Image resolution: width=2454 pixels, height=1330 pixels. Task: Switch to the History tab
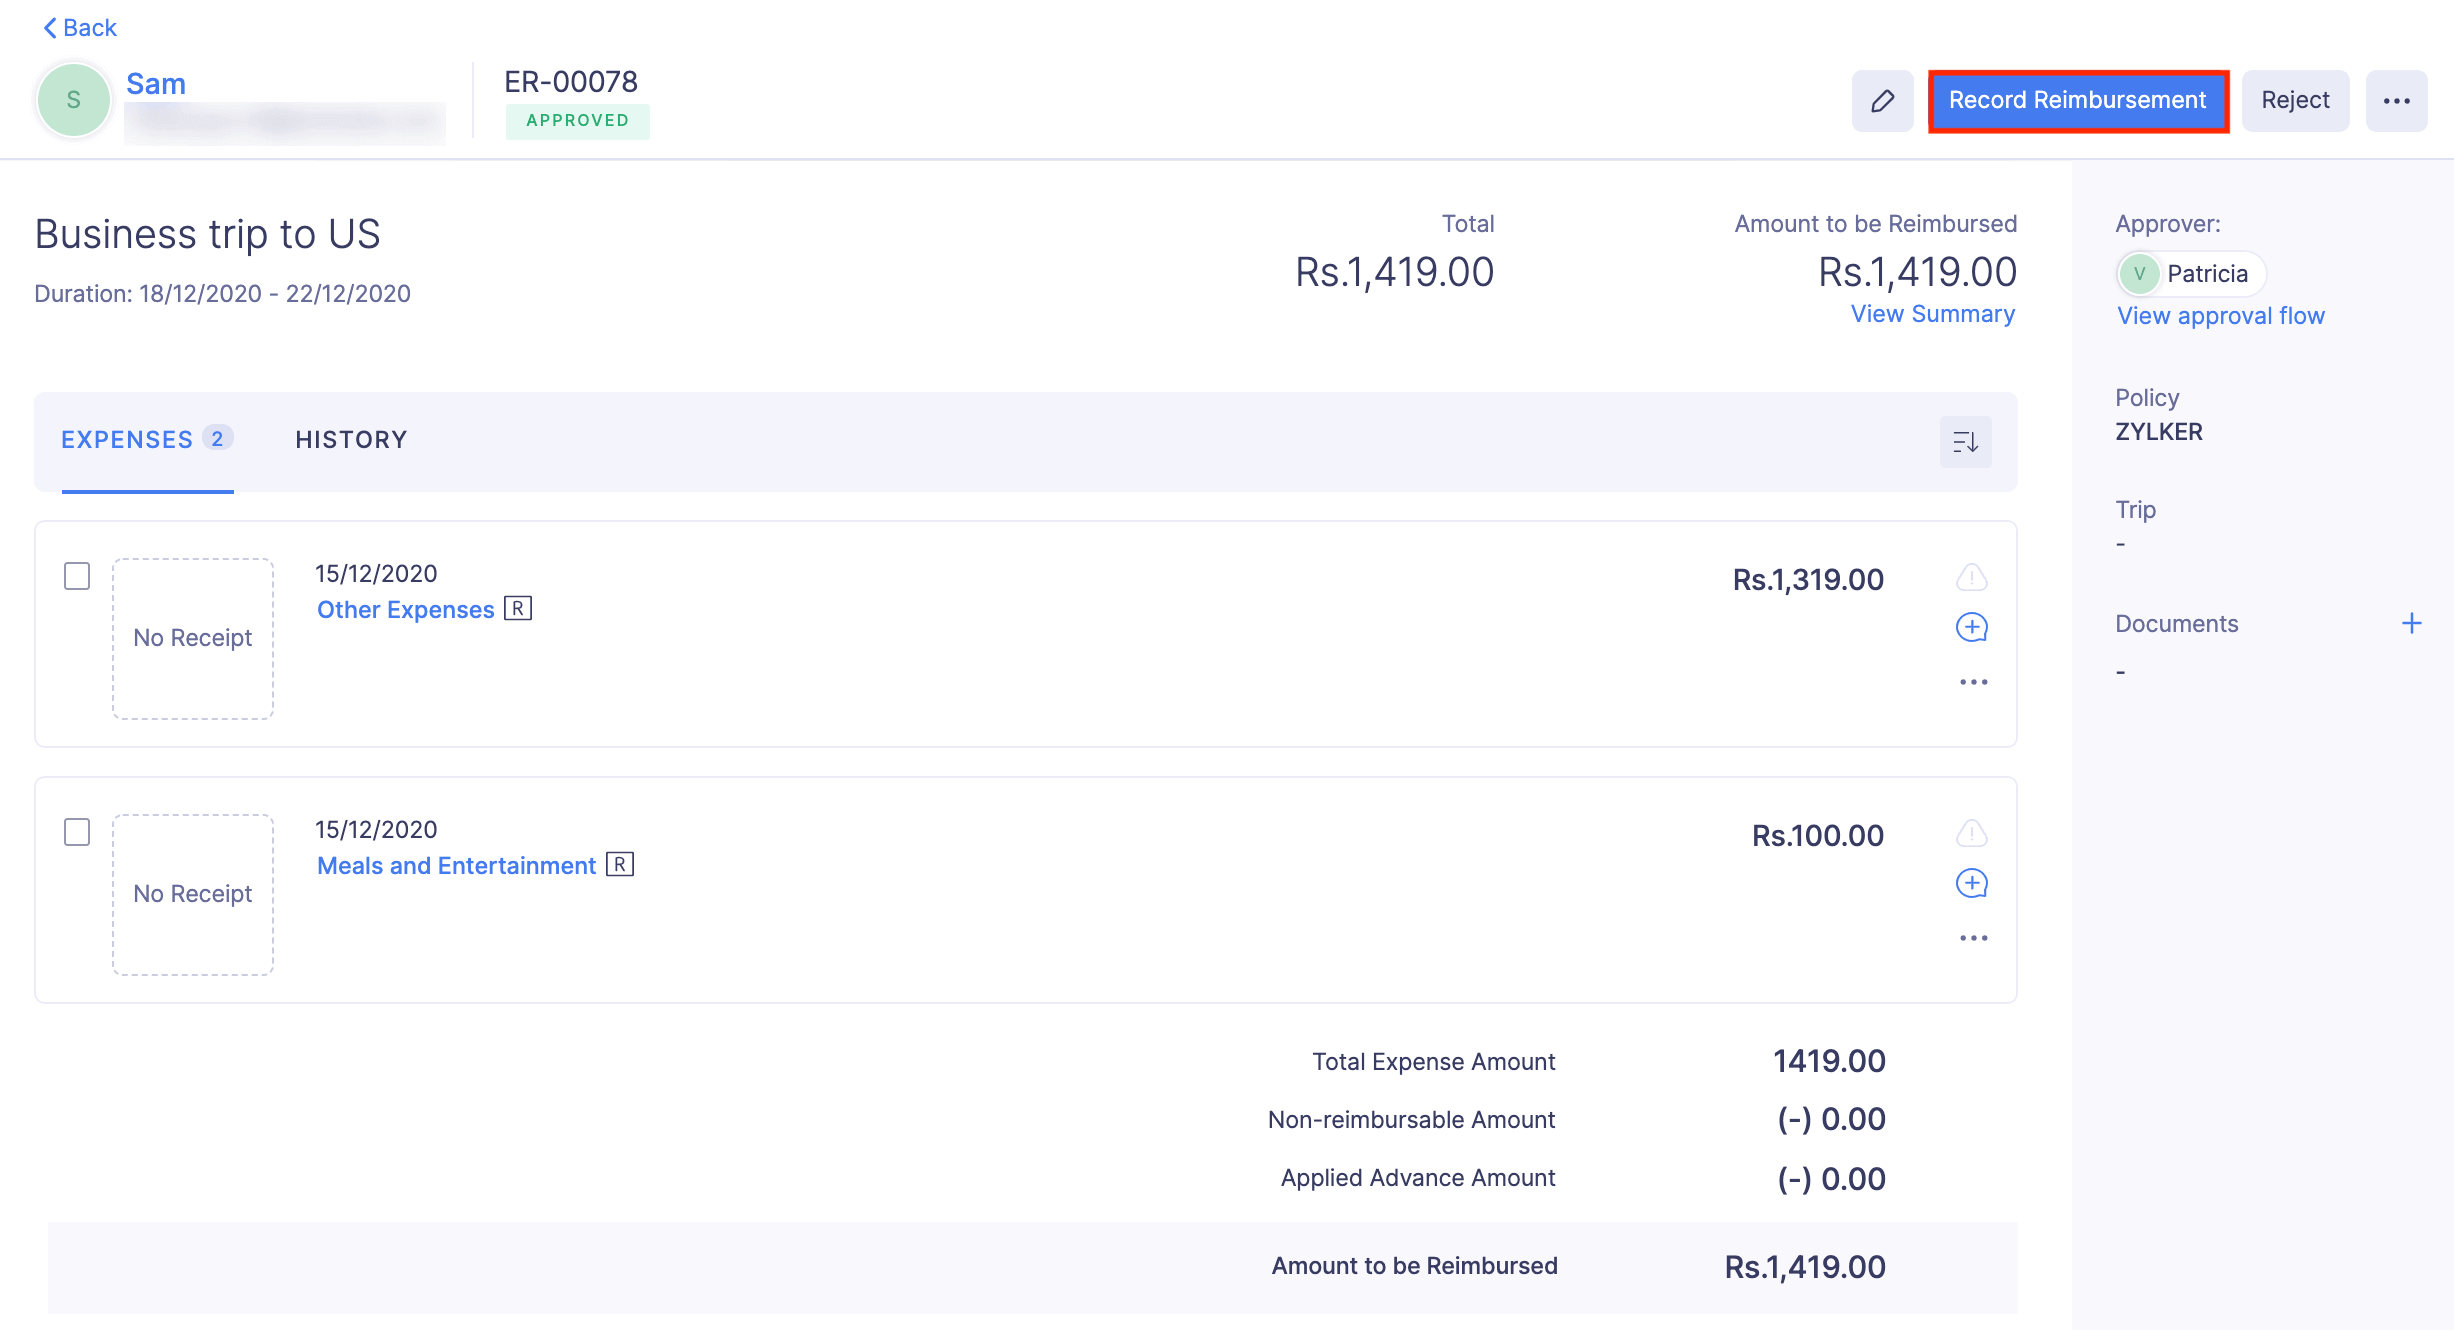(x=350, y=439)
